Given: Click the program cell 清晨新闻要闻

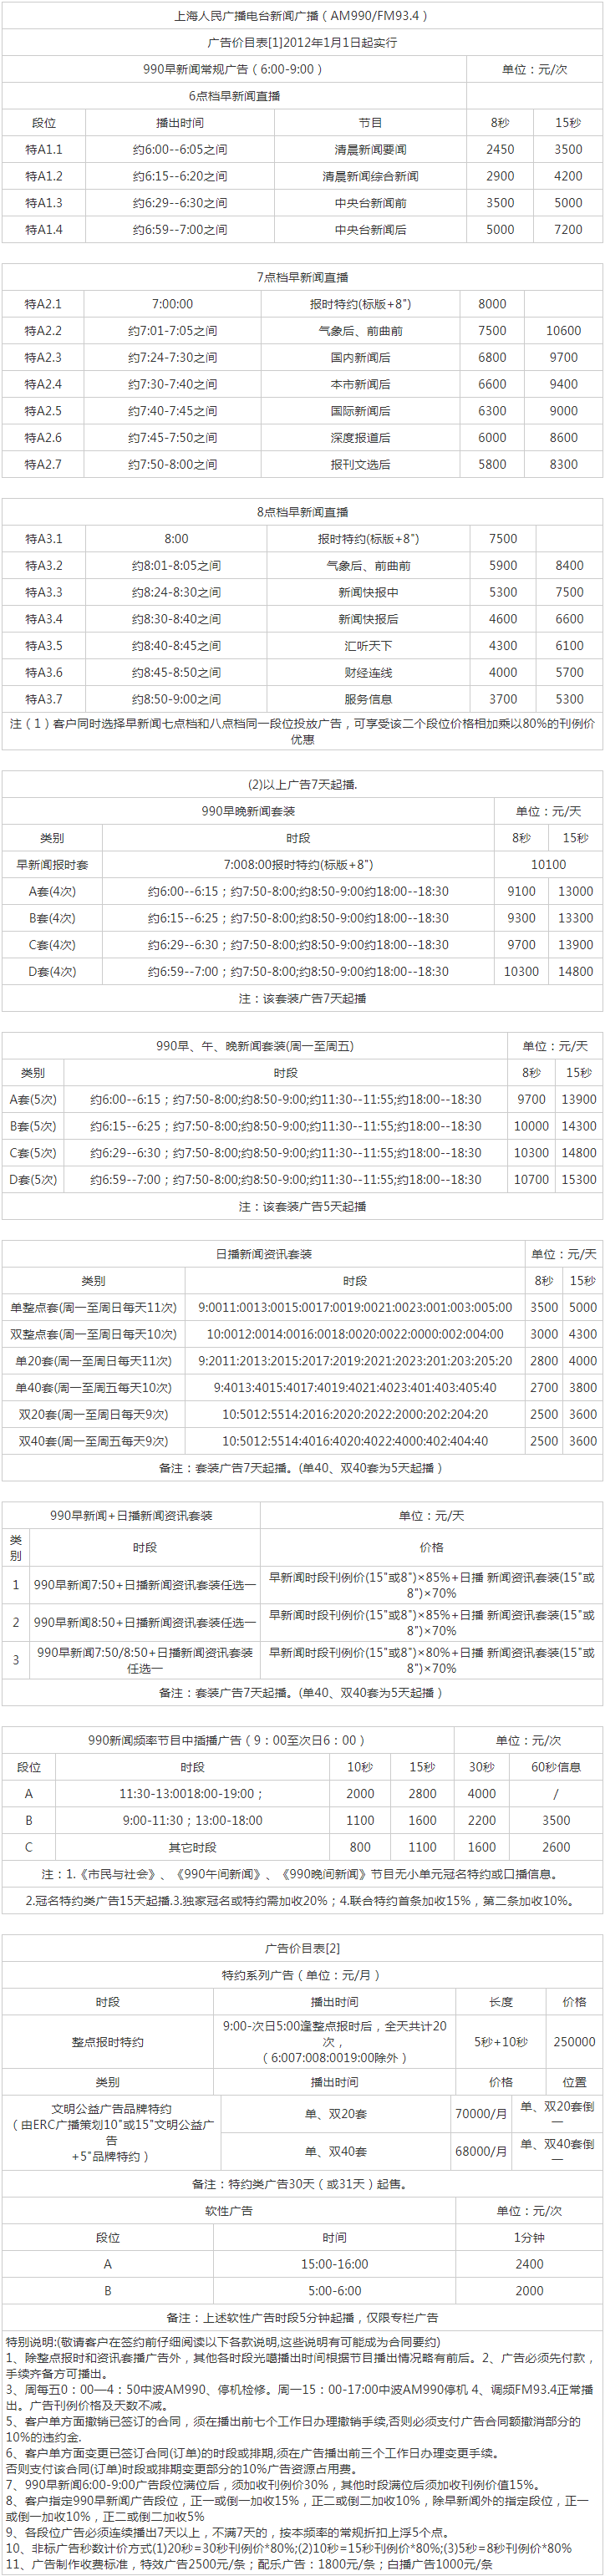Looking at the screenshot, I should tap(370, 149).
